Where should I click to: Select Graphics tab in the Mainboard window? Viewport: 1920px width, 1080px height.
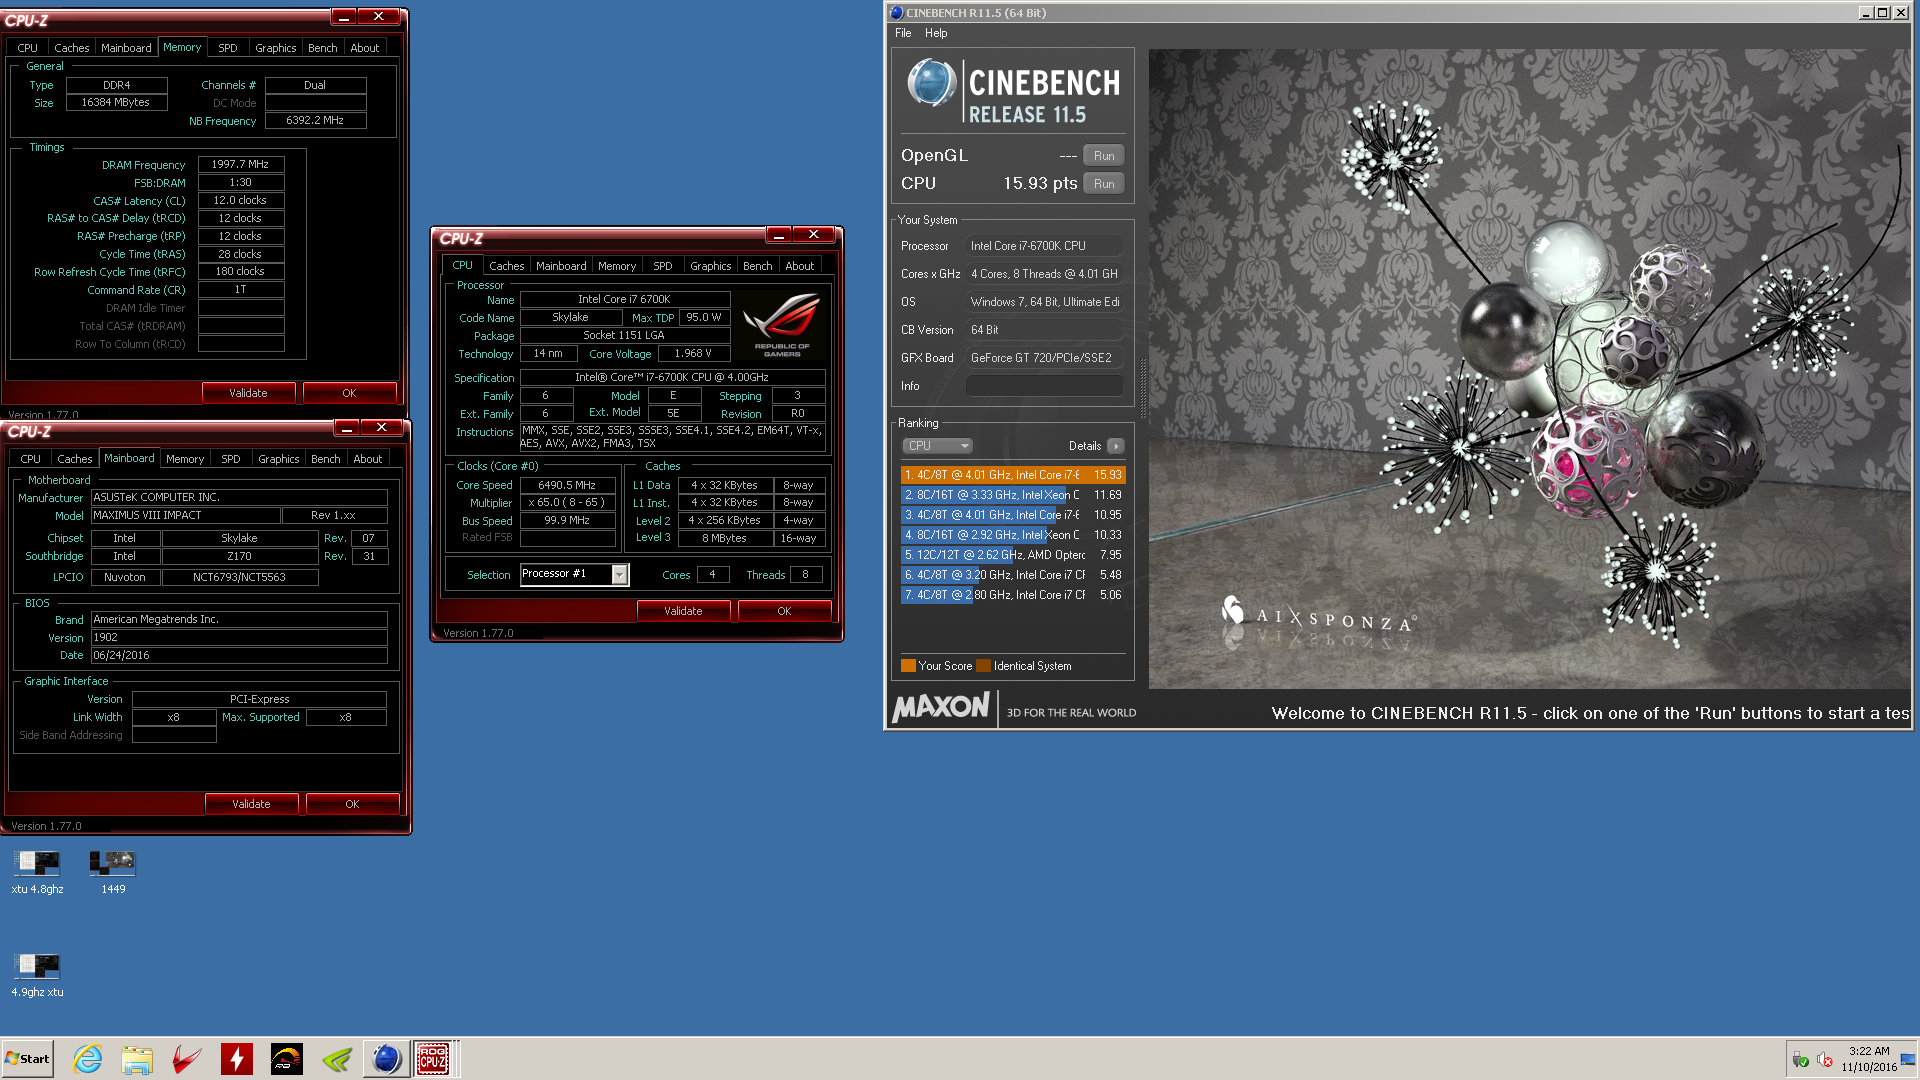click(279, 459)
